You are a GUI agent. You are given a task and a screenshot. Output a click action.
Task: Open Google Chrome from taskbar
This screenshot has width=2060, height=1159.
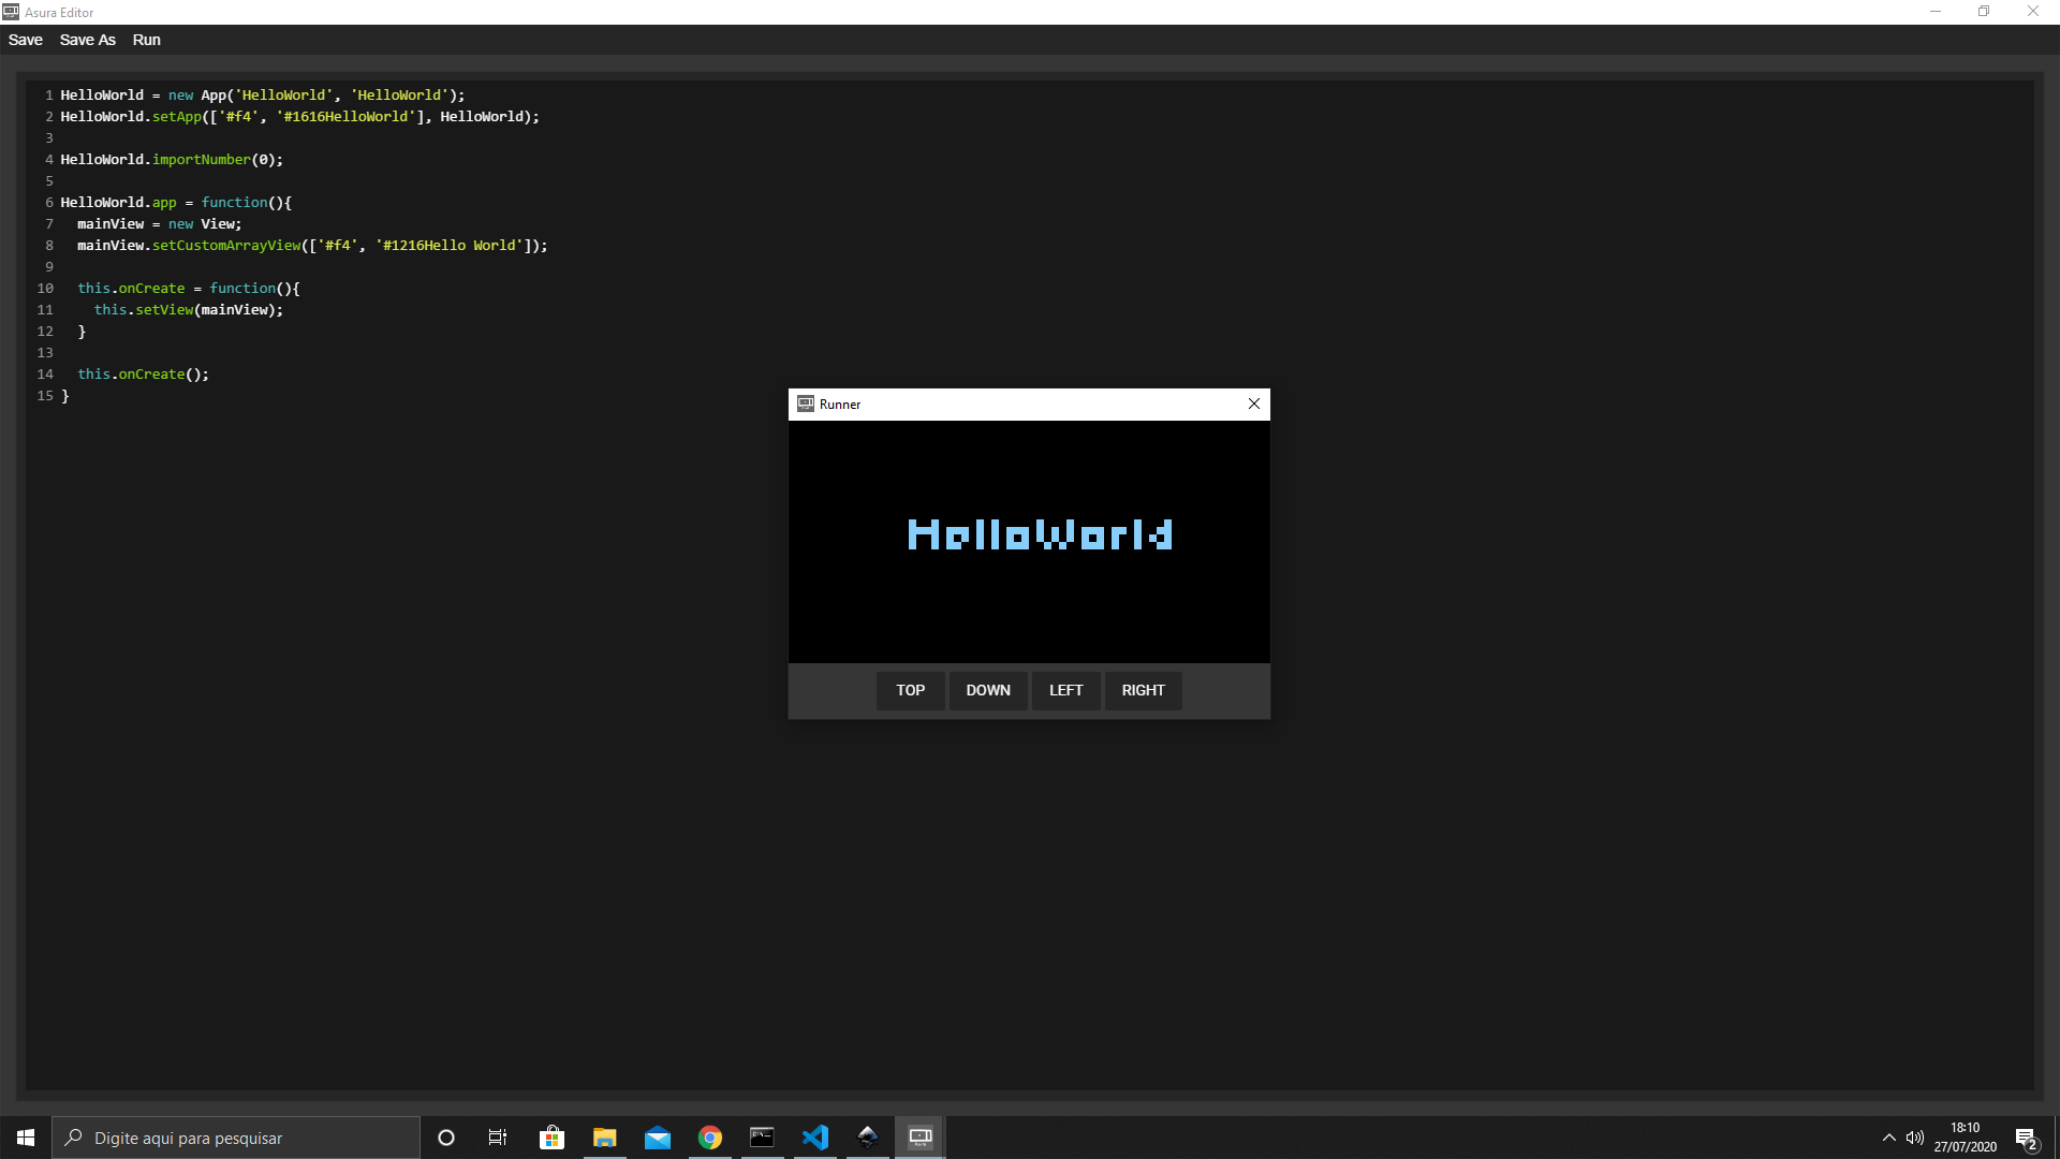(x=710, y=1137)
